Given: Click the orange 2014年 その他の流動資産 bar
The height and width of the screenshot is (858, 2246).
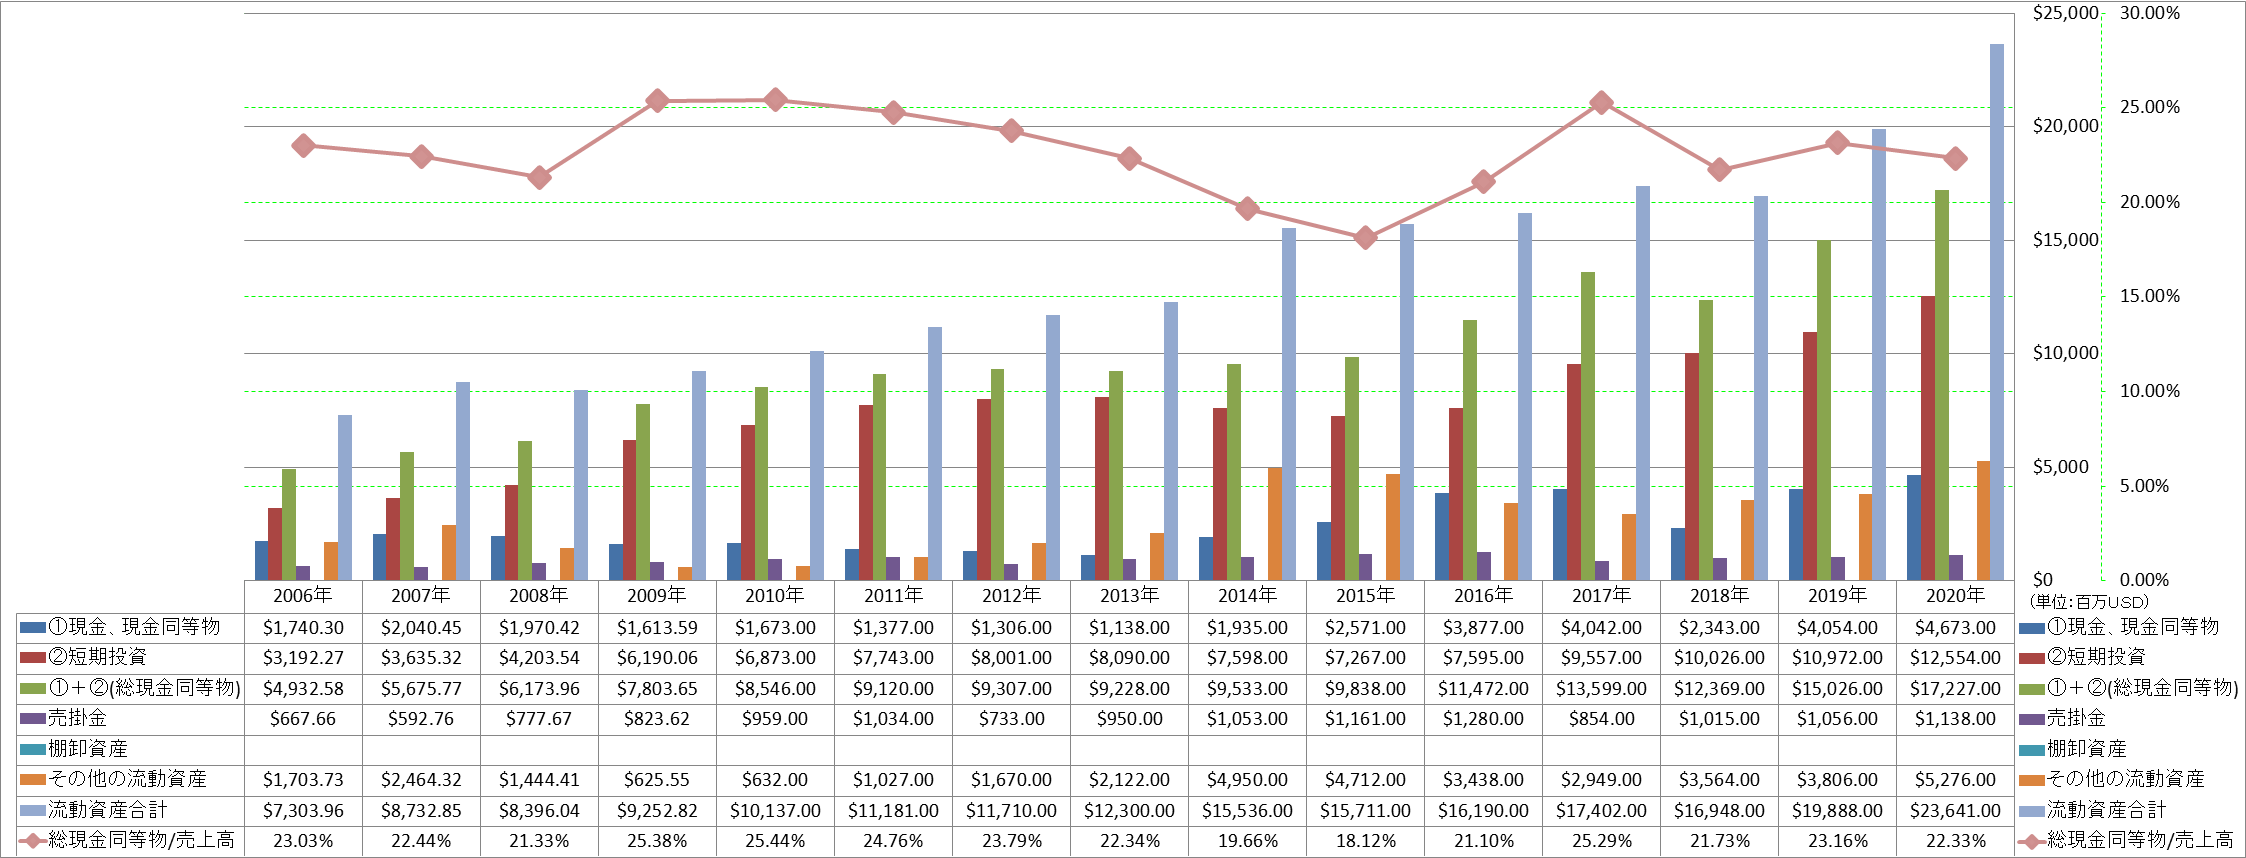Looking at the screenshot, I should (1275, 524).
